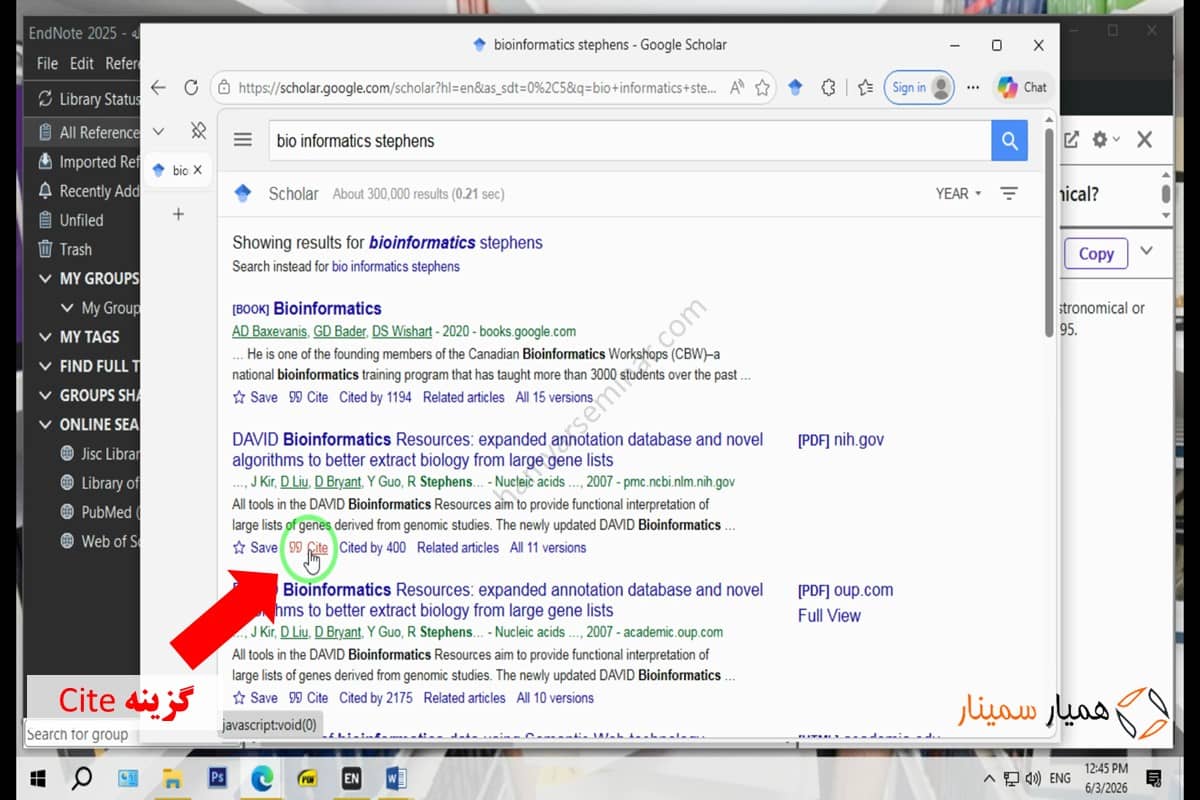Open 'Cited by 1194' link

(x=375, y=397)
